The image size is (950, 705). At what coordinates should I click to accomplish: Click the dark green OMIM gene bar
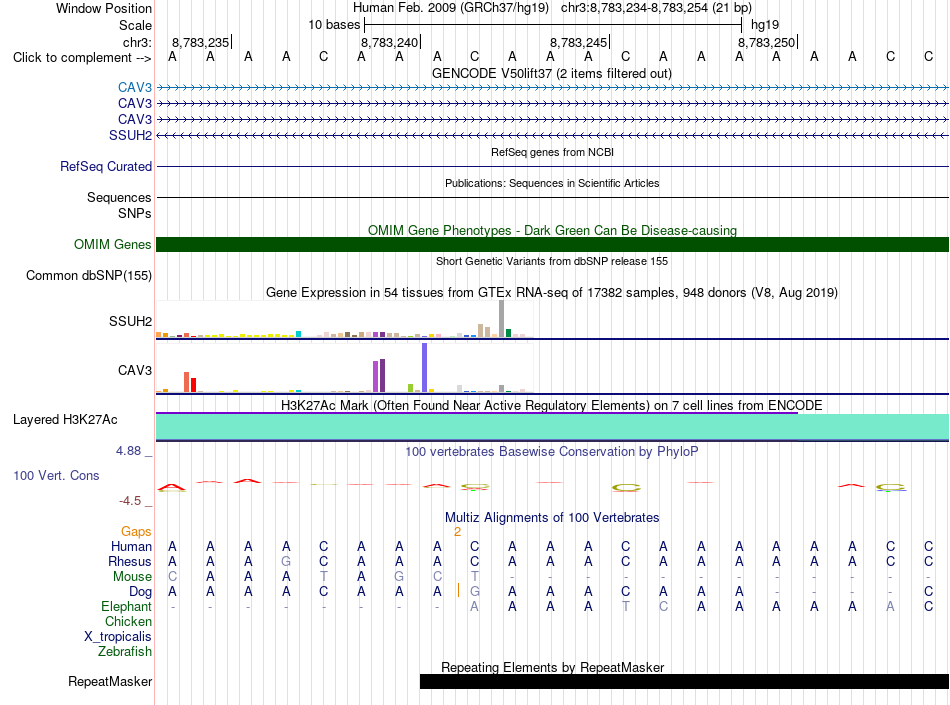click(552, 244)
